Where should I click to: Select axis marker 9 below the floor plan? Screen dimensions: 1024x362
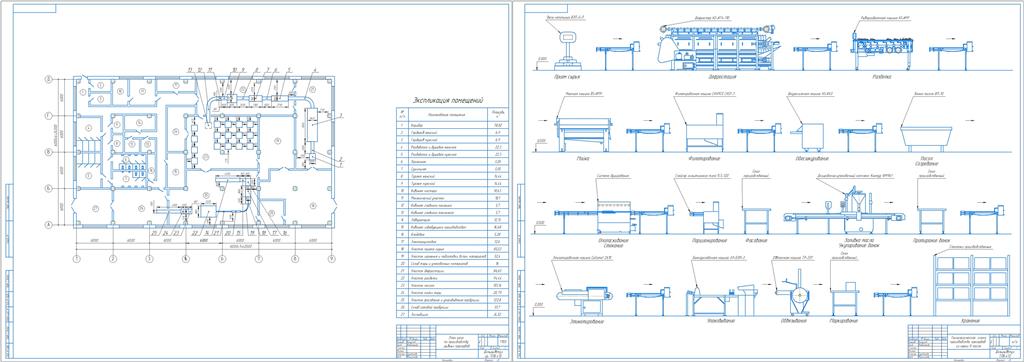(332, 259)
